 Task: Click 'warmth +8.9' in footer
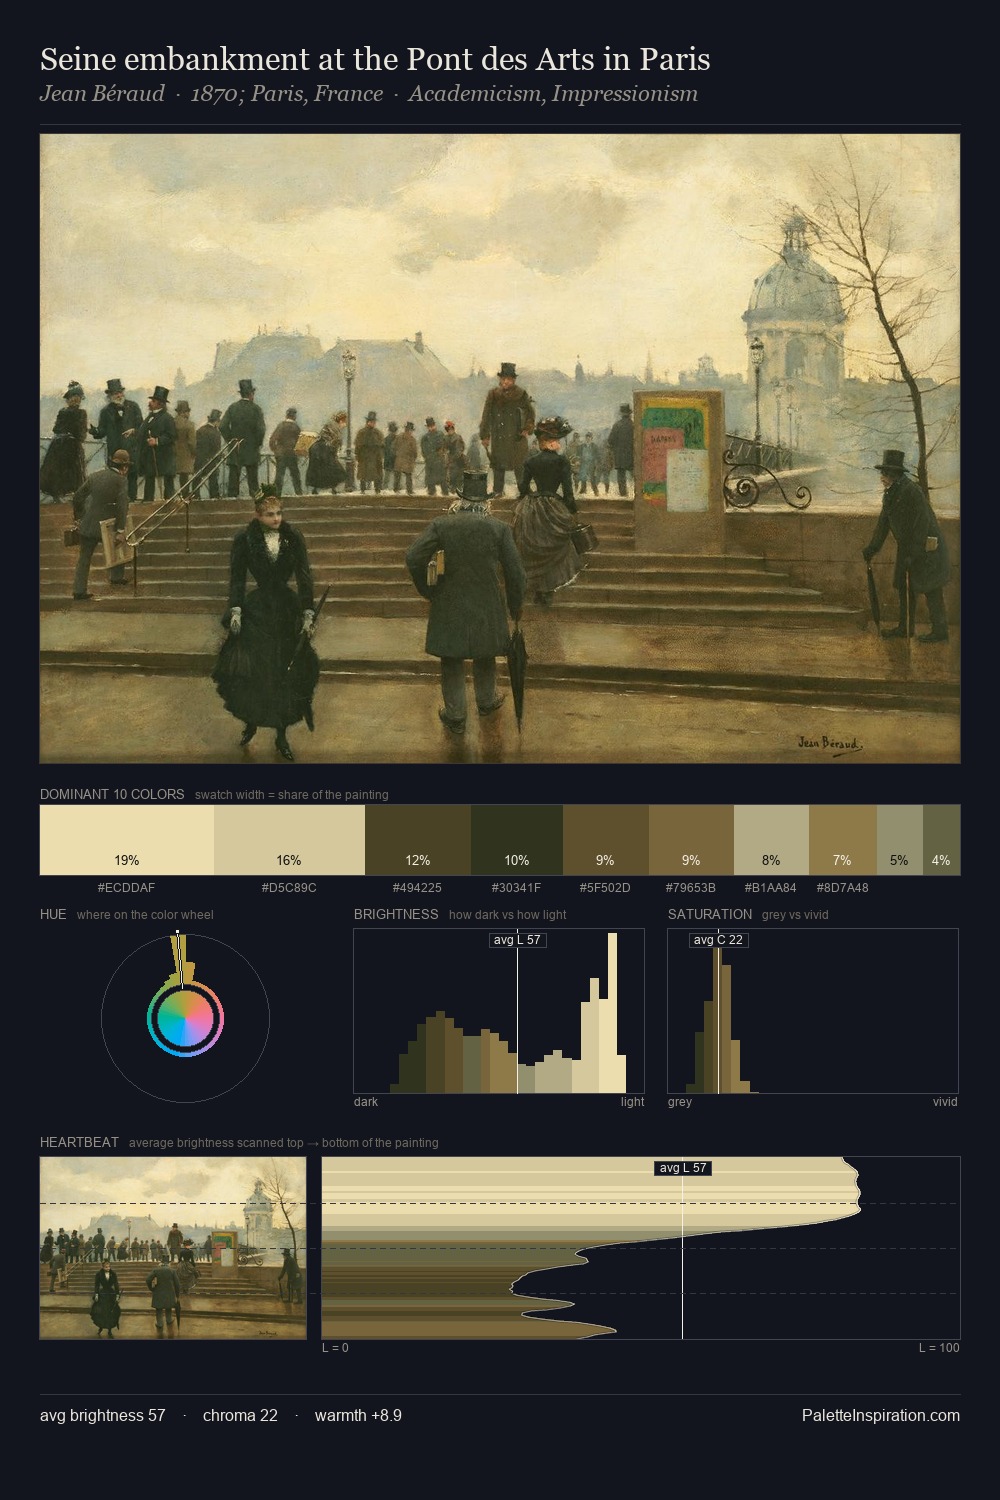tap(358, 1415)
